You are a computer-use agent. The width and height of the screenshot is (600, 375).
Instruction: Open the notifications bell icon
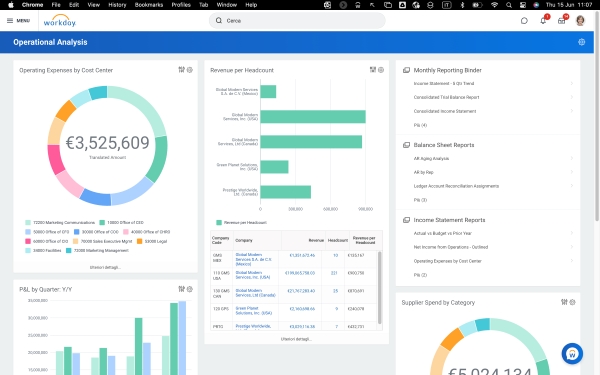pyautogui.click(x=543, y=21)
